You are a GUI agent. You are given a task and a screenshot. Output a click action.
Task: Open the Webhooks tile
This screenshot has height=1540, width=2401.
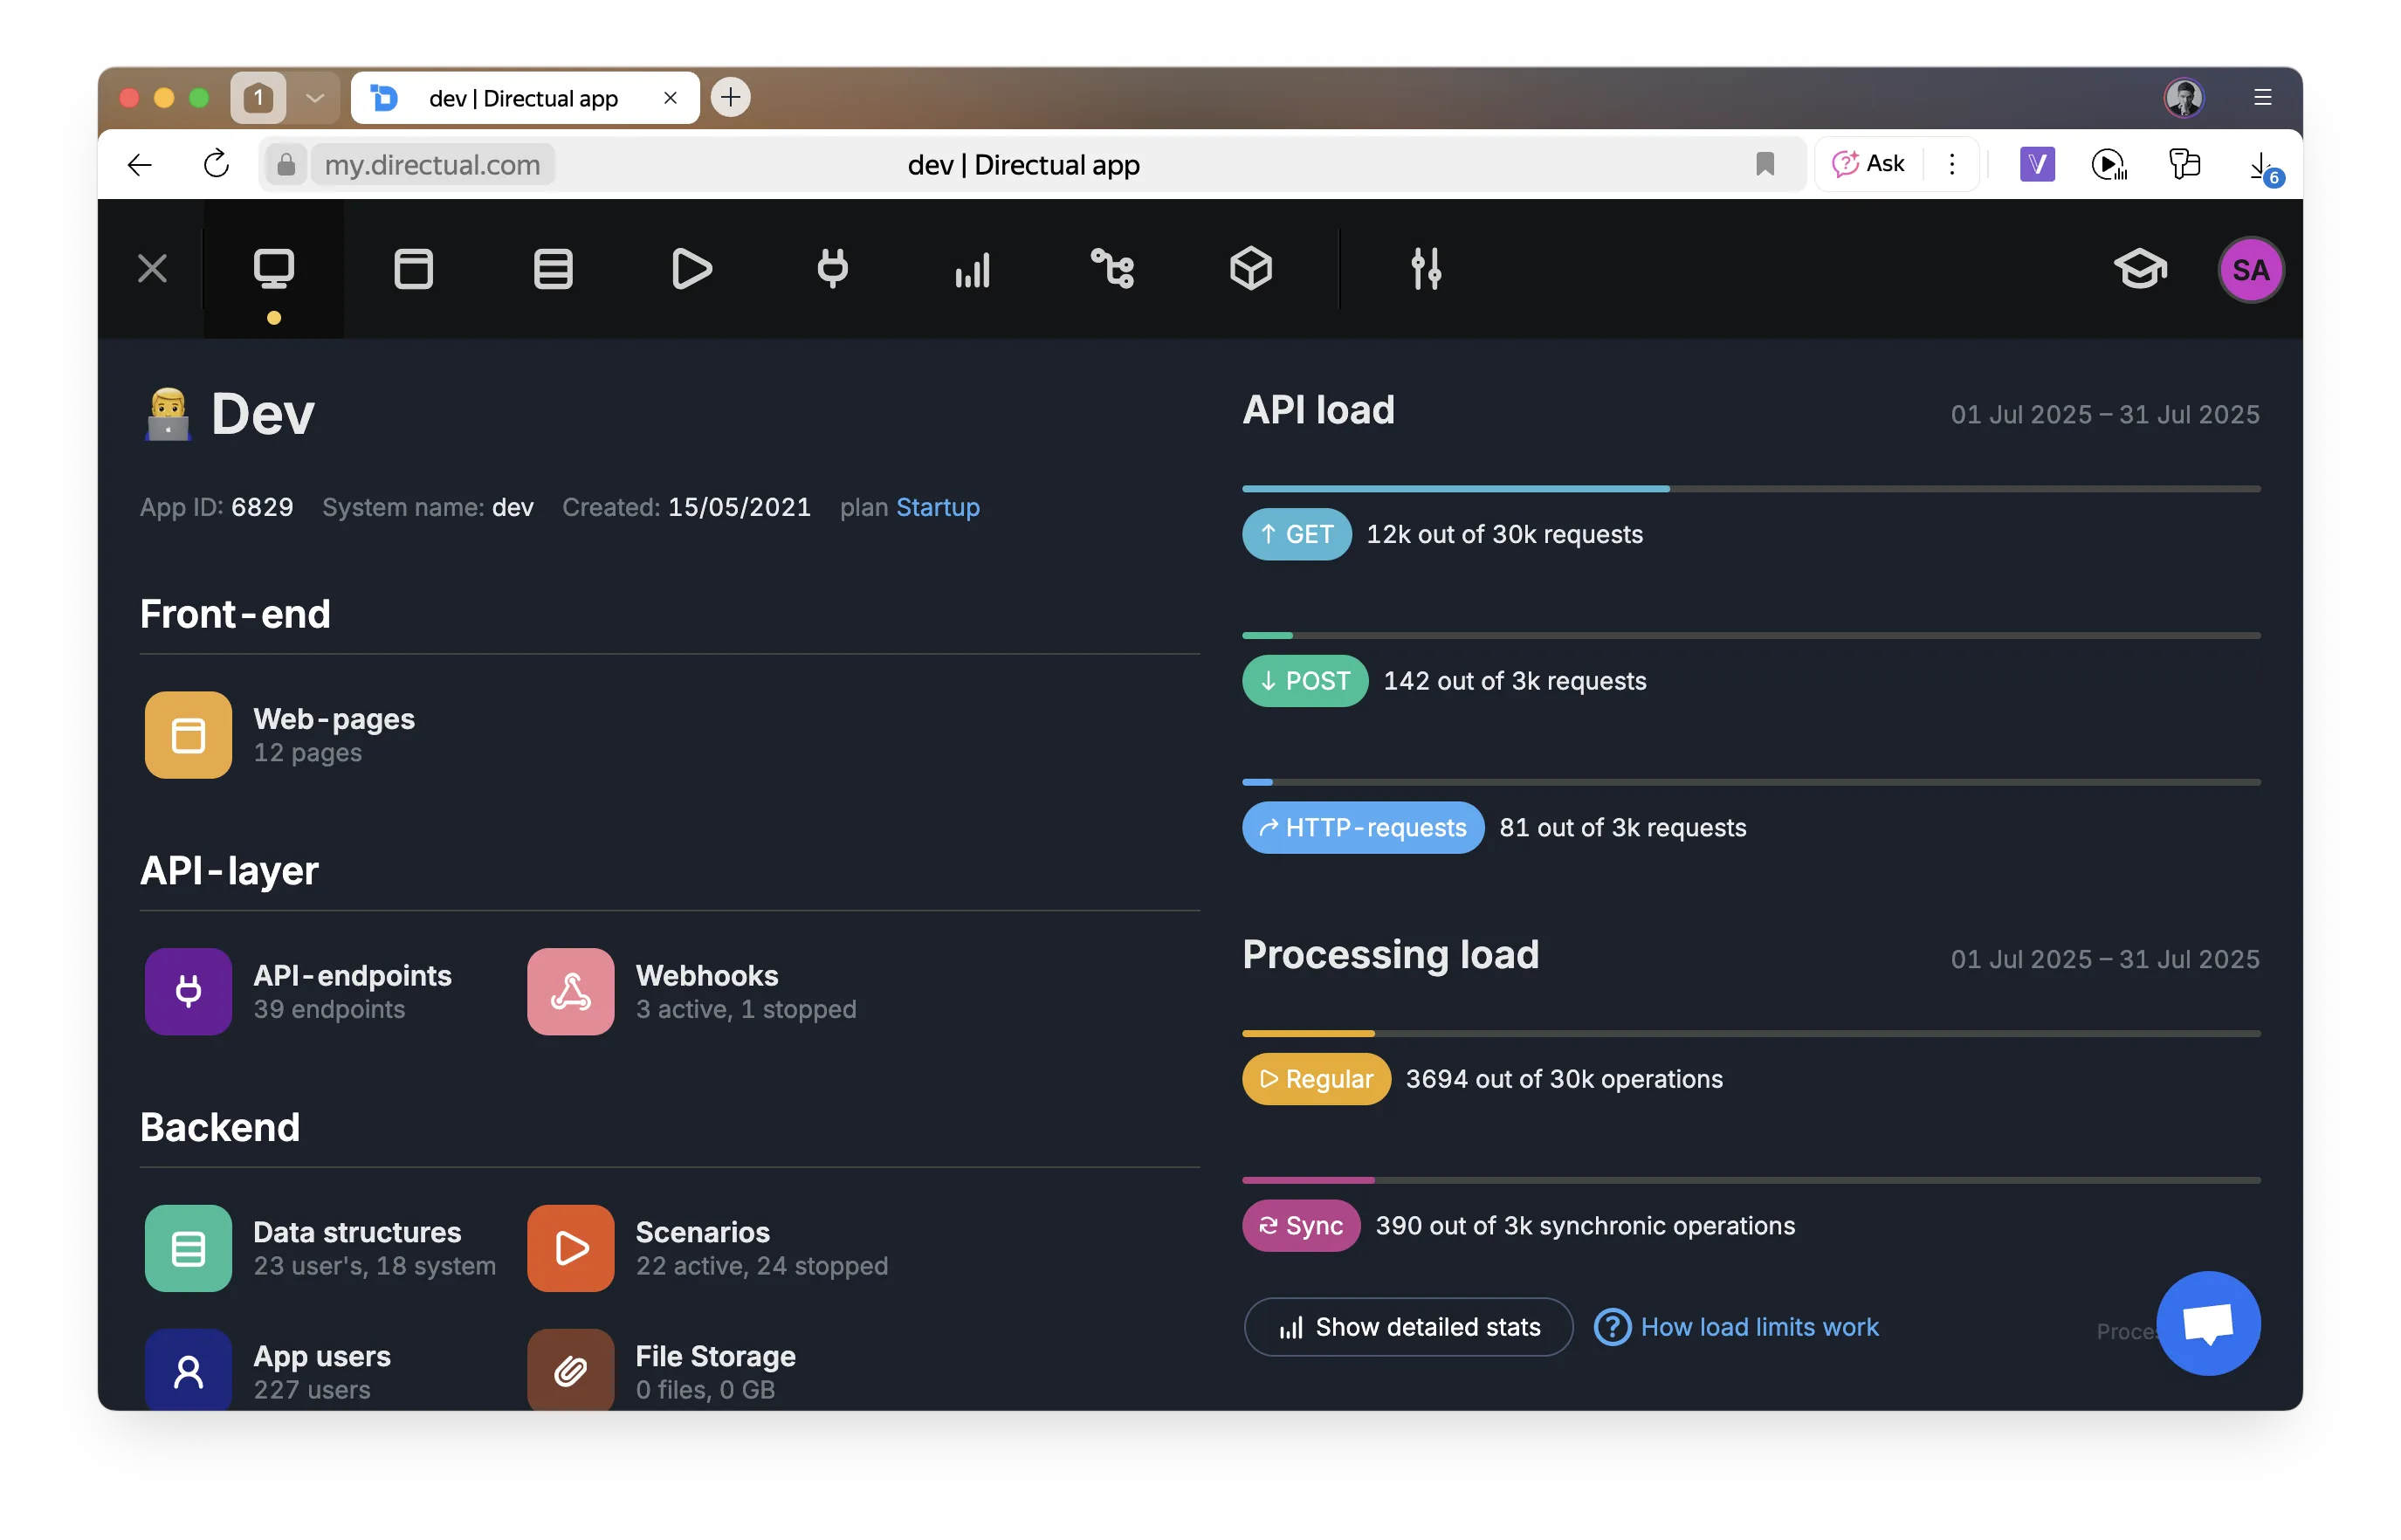[x=692, y=991]
